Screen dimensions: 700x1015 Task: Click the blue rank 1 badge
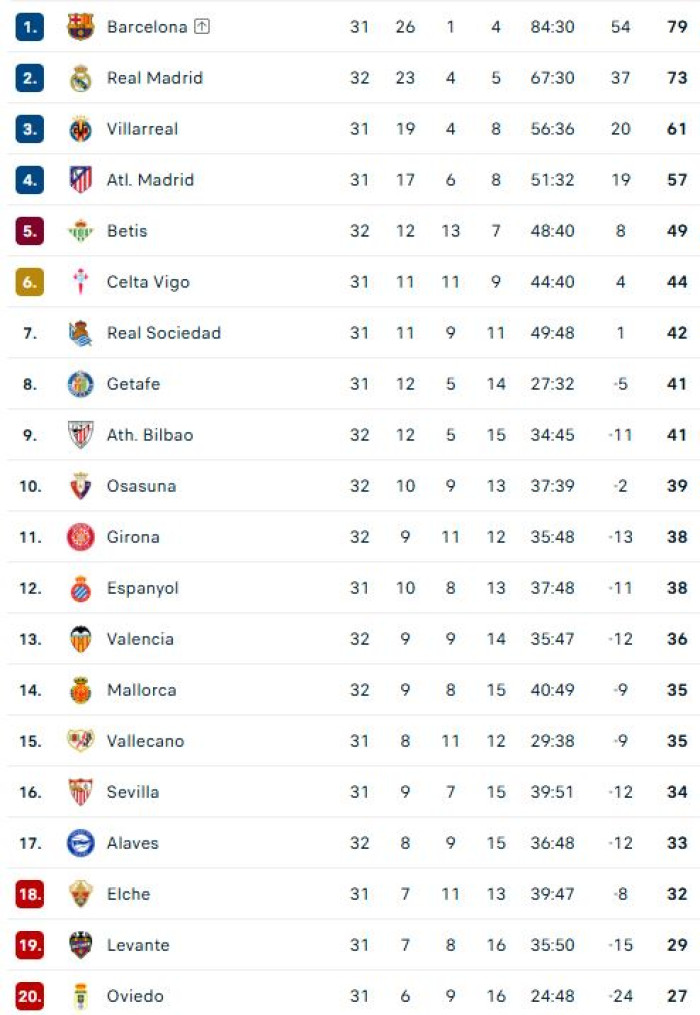30,27
